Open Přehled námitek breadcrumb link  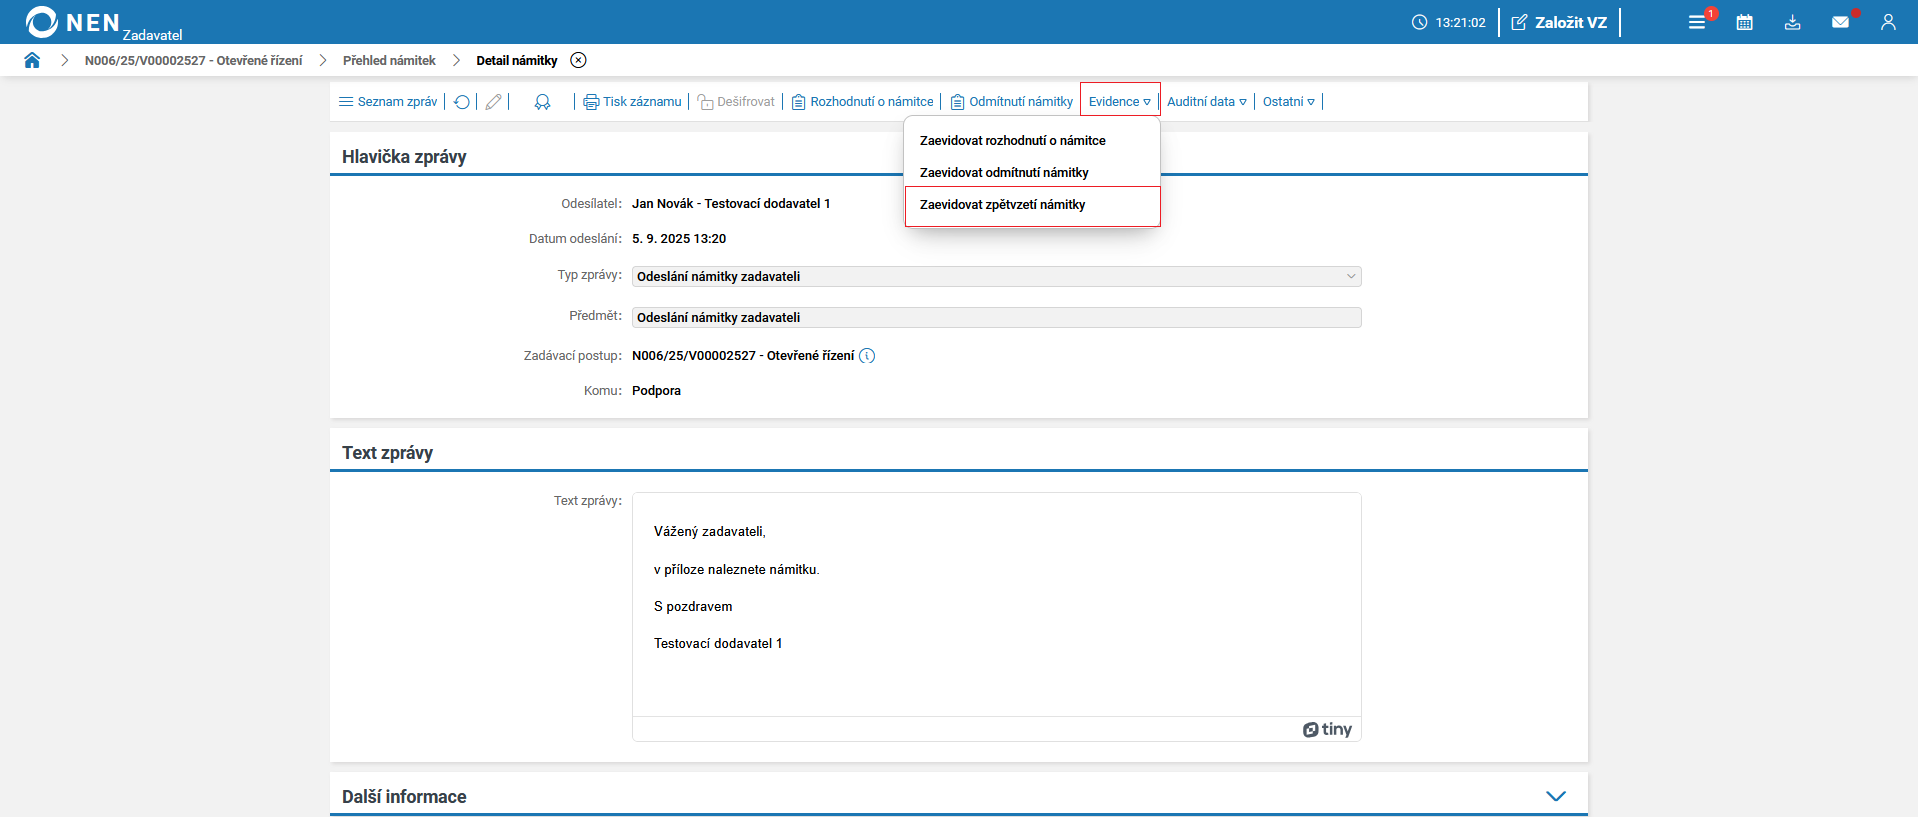click(389, 61)
